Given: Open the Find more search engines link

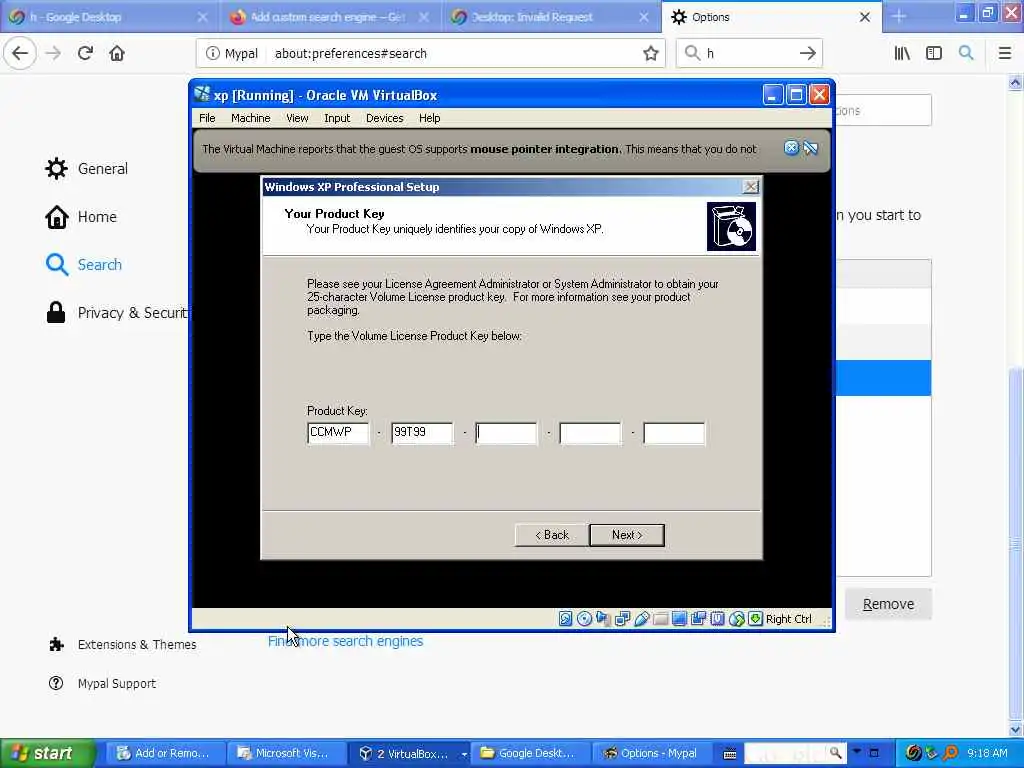Looking at the screenshot, I should (345, 641).
